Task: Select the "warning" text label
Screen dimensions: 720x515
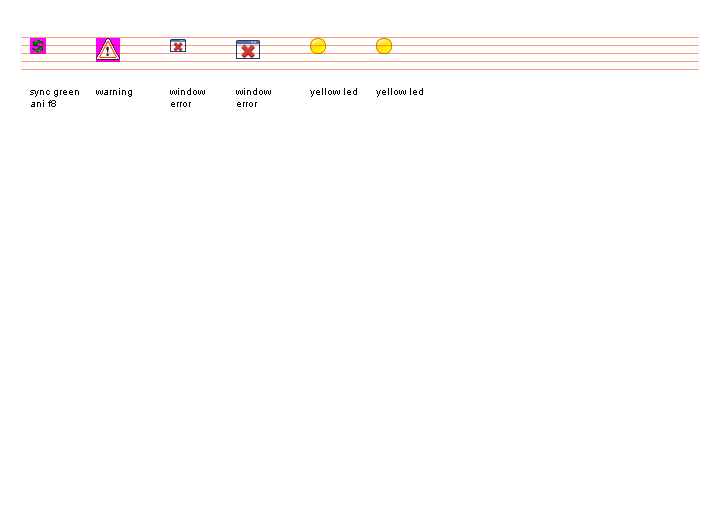Action: [x=114, y=92]
